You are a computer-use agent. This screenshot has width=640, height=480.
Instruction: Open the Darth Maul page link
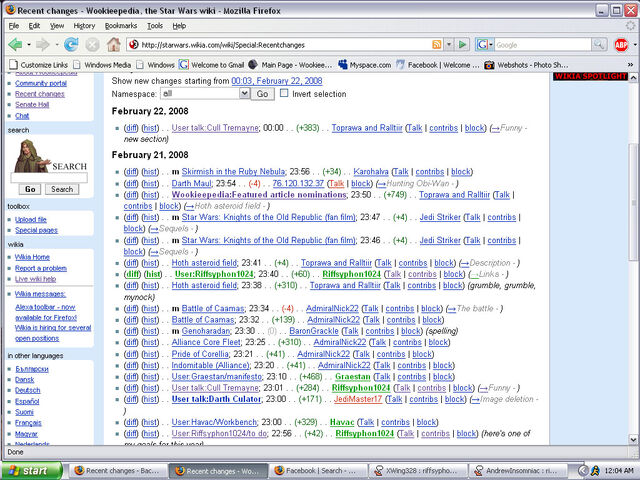[x=191, y=184]
